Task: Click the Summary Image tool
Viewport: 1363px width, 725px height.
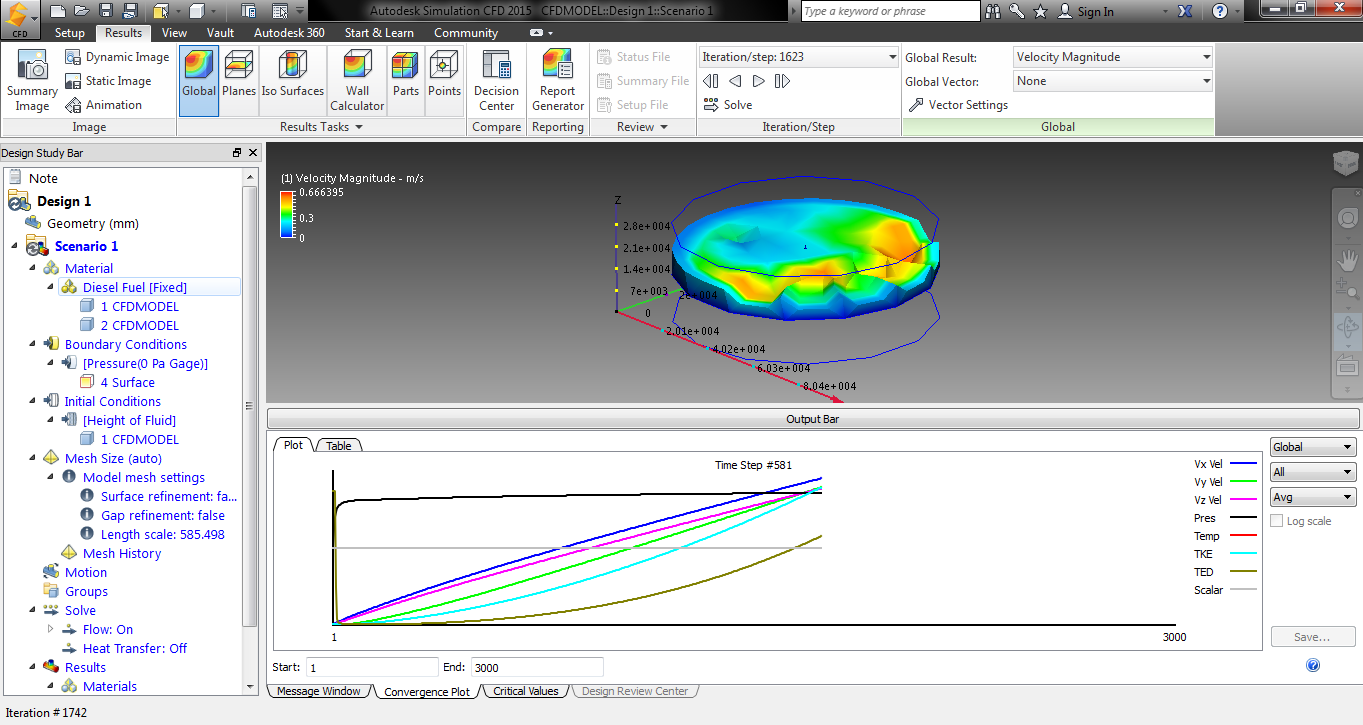Action: coord(31,79)
